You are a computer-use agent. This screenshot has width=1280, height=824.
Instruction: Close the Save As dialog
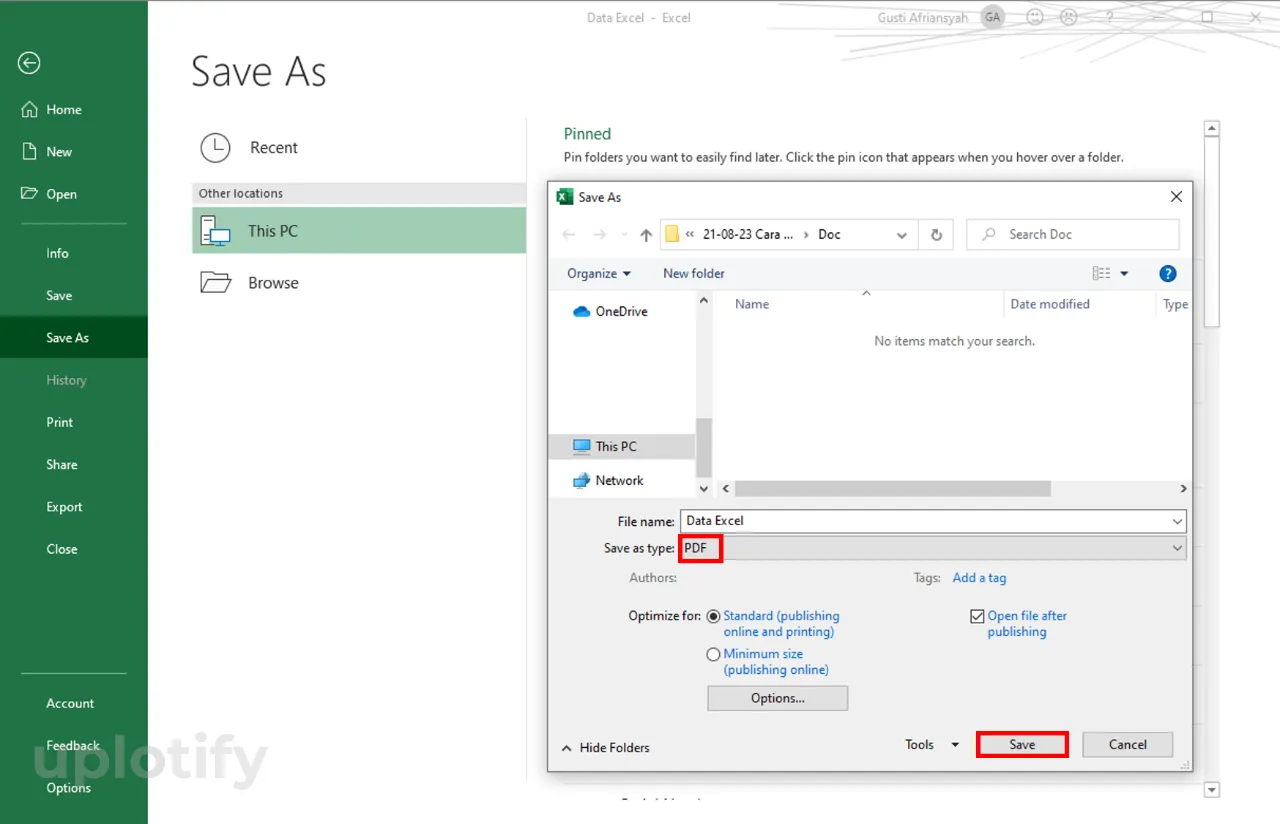point(1176,197)
